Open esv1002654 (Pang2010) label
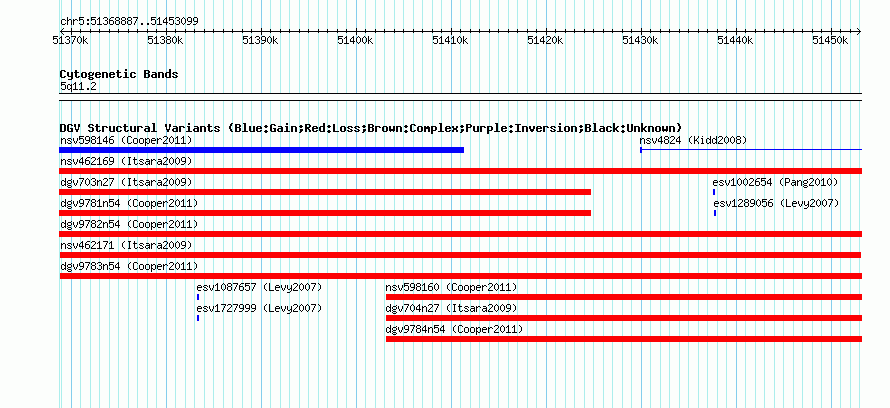Image resolution: width=890 pixels, height=408 pixels. point(775,182)
